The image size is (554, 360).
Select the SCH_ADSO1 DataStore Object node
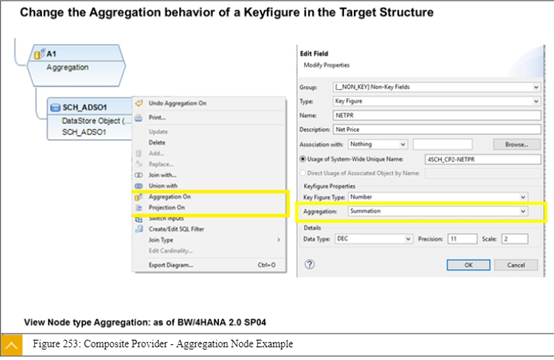89,119
